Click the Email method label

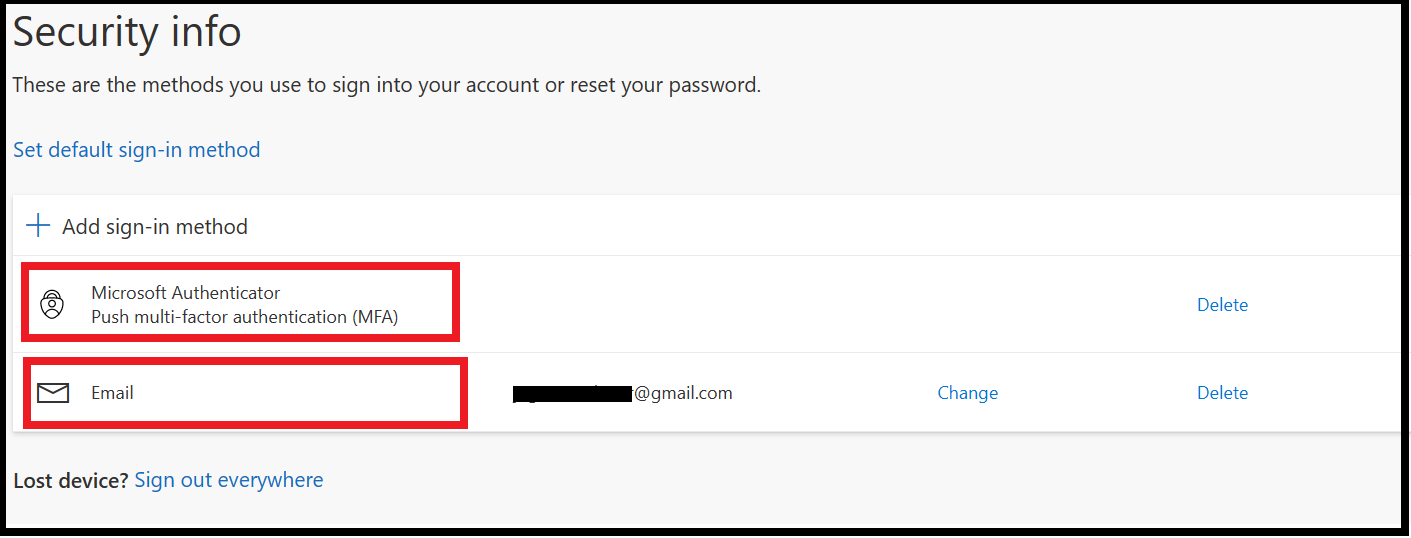click(112, 393)
